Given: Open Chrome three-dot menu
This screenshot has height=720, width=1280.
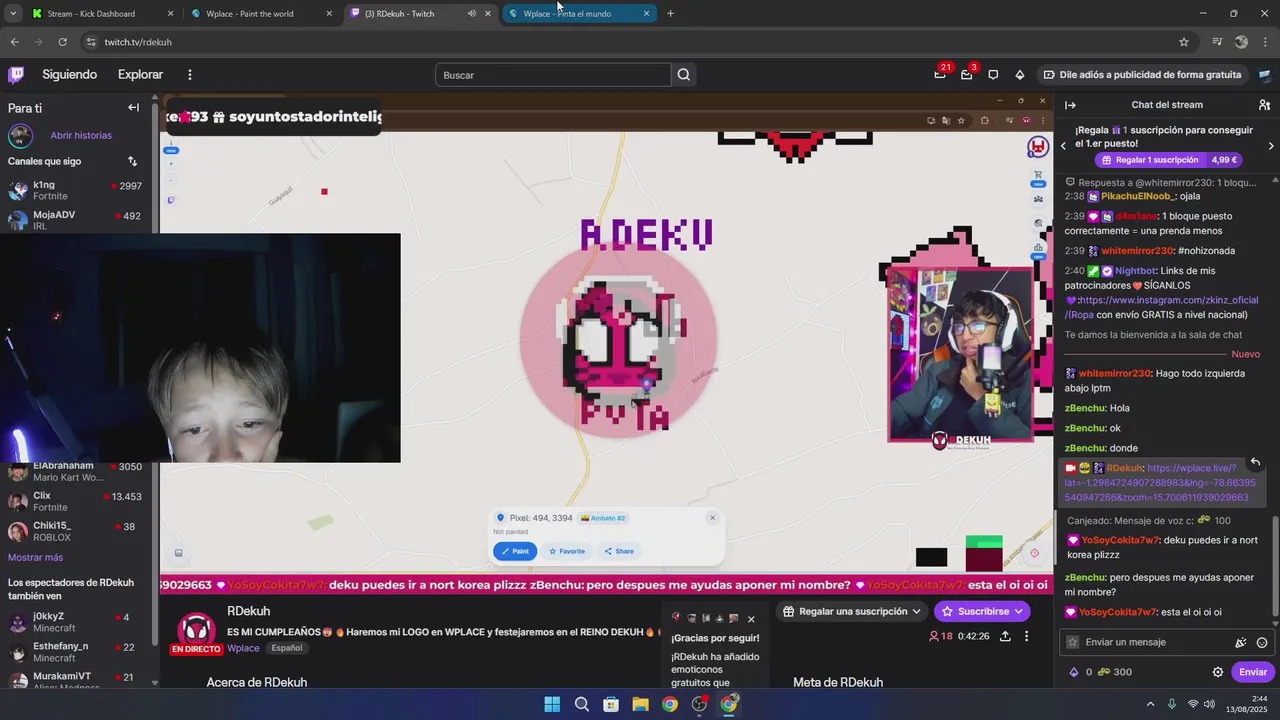Looking at the screenshot, I should click(x=1265, y=42).
